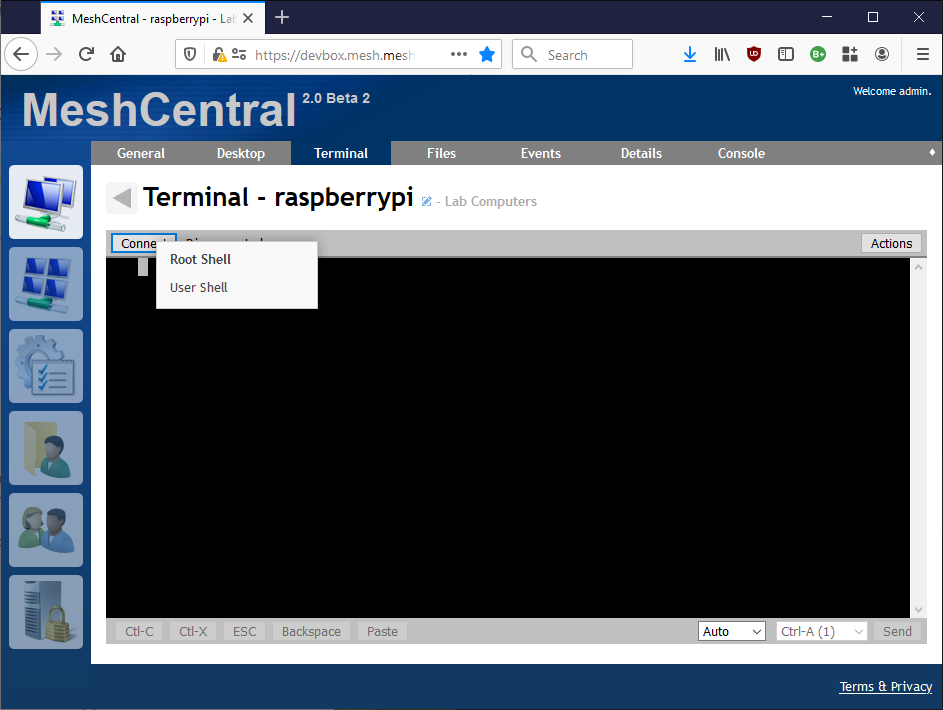Open the Events tab
The image size is (943, 710).
(x=541, y=153)
